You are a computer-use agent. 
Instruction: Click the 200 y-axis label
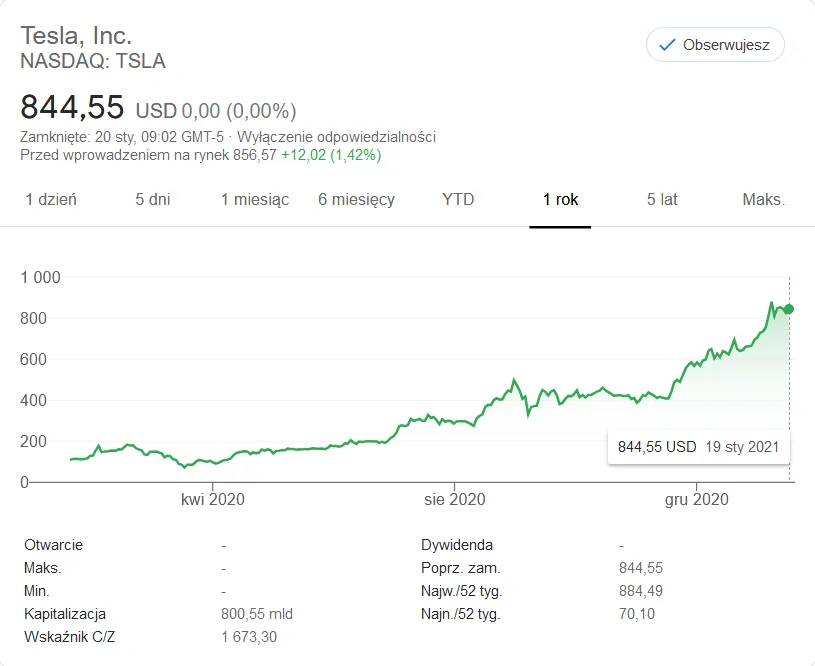click(33, 441)
